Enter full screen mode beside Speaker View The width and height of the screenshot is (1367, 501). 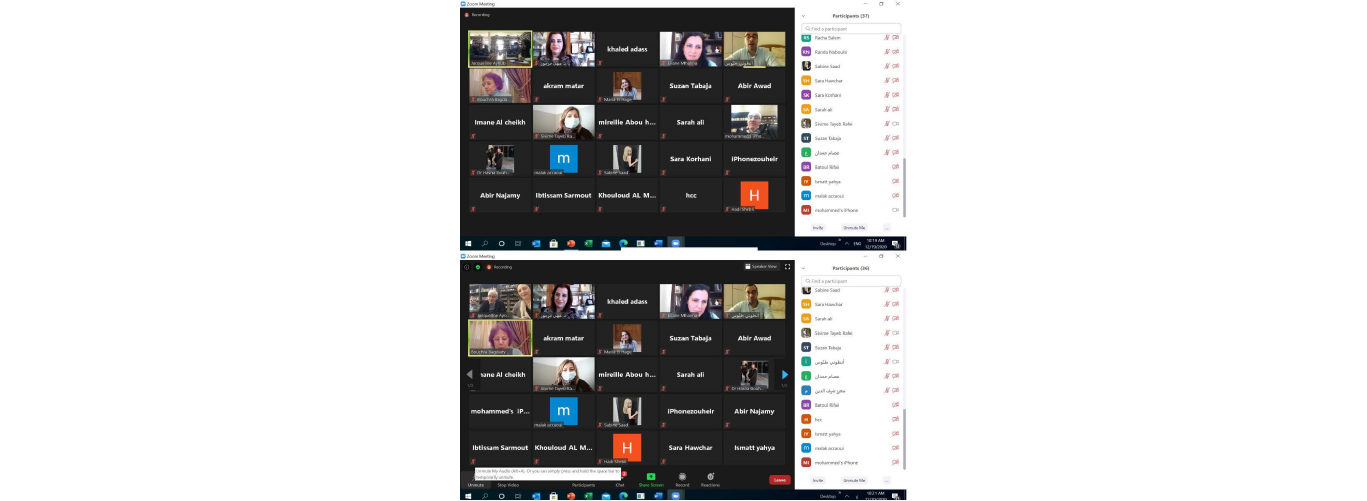tap(787, 267)
